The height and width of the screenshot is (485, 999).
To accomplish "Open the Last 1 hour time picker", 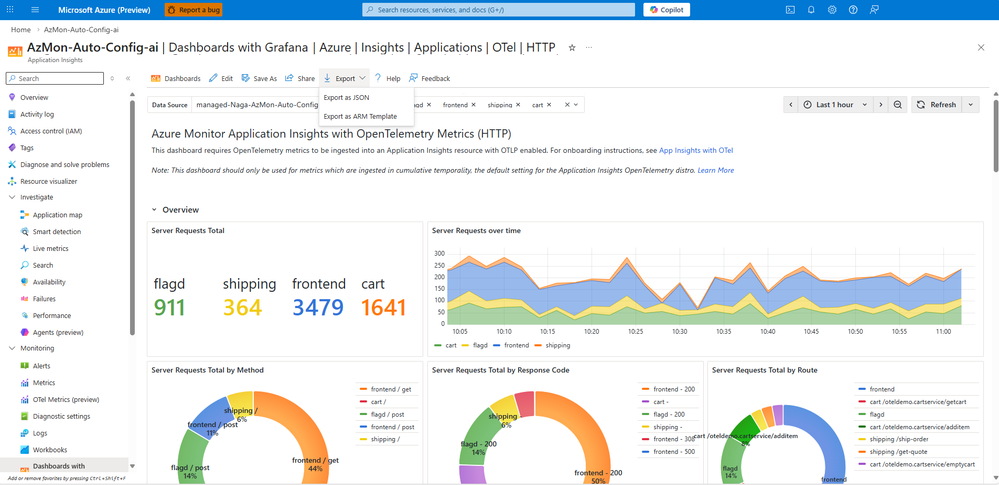I will pos(835,105).
